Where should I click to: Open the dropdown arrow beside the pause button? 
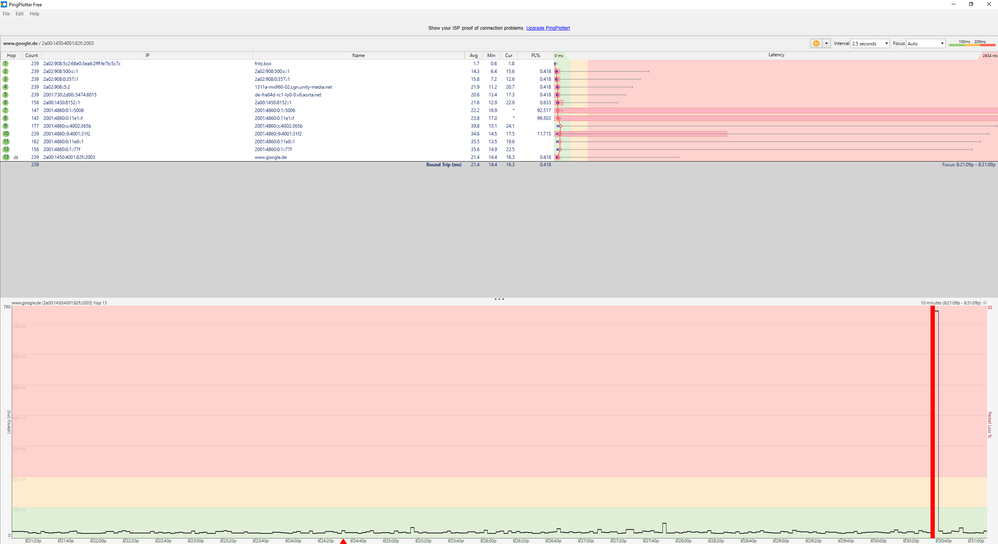pyautogui.click(x=826, y=43)
